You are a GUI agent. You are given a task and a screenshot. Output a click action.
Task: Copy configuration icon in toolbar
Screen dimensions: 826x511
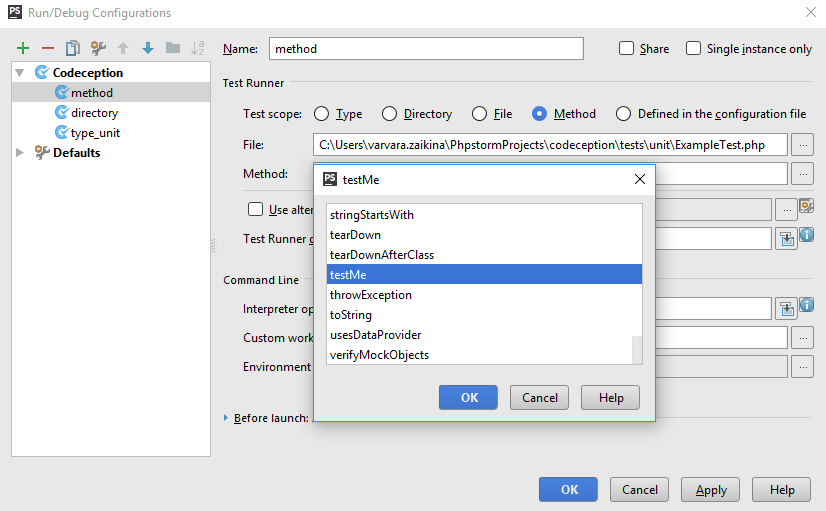pyautogui.click(x=73, y=48)
